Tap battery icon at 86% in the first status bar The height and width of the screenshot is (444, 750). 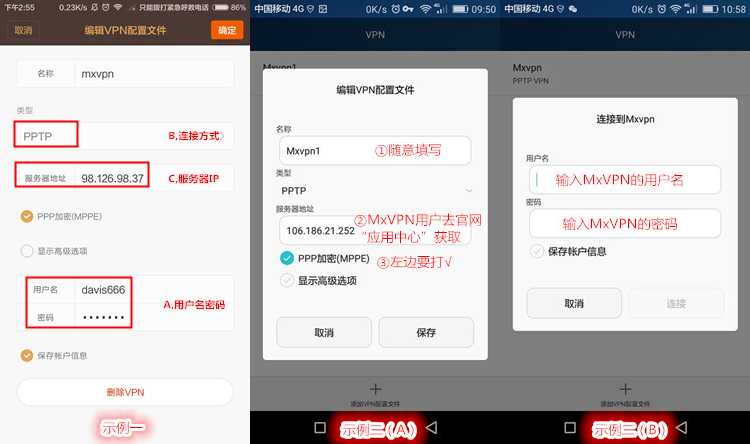pos(221,8)
